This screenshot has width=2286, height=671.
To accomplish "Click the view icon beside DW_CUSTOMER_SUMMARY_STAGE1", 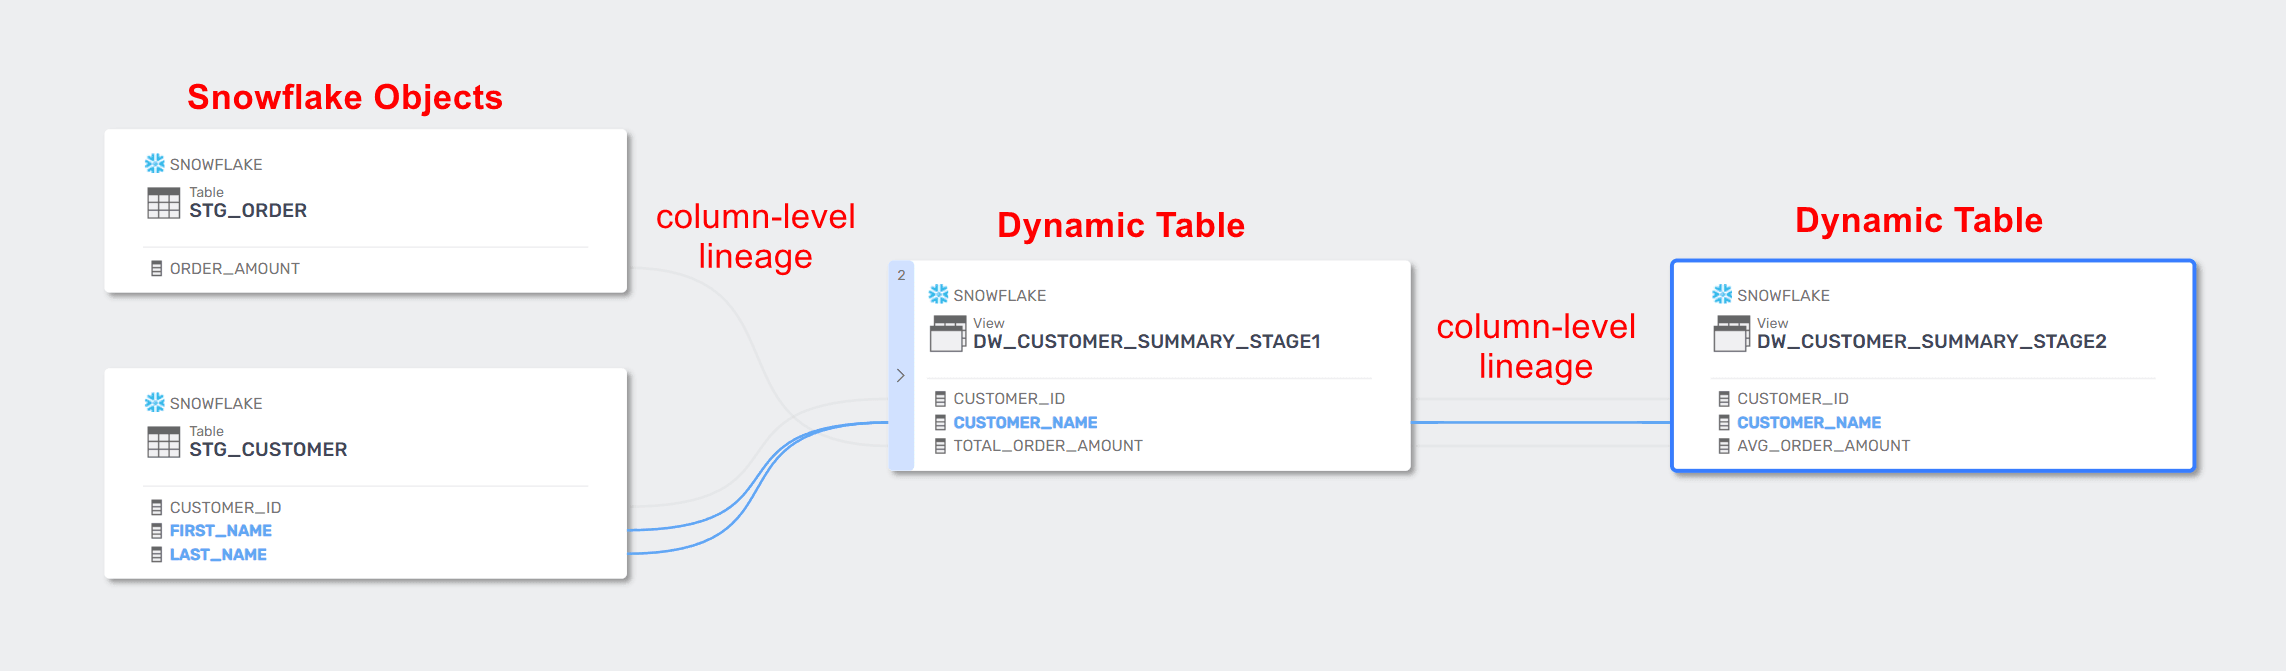I will 948,334.
